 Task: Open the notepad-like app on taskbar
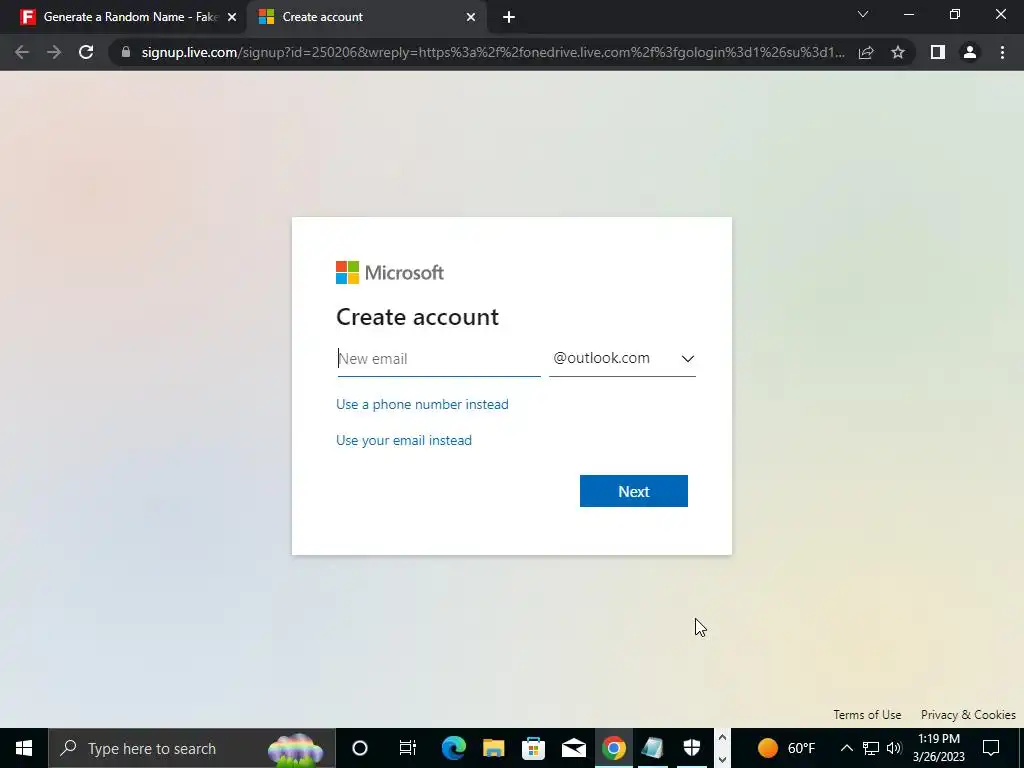pos(652,748)
